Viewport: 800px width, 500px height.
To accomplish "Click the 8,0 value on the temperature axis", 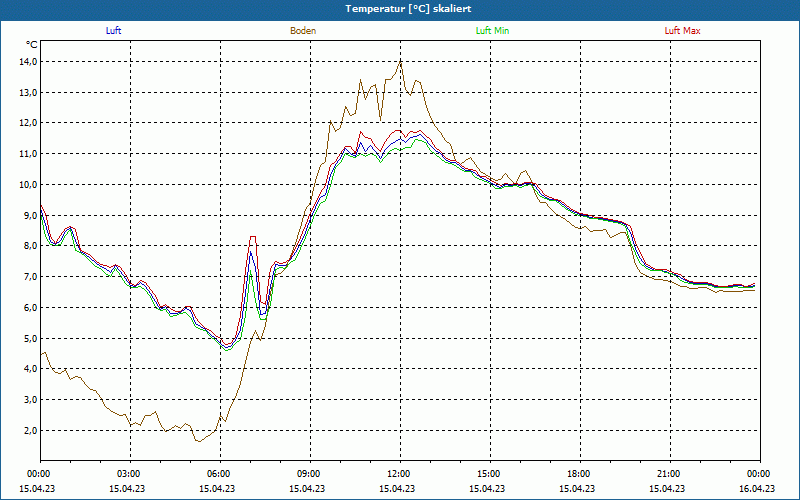I will pyautogui.click(x=31, y=246).
